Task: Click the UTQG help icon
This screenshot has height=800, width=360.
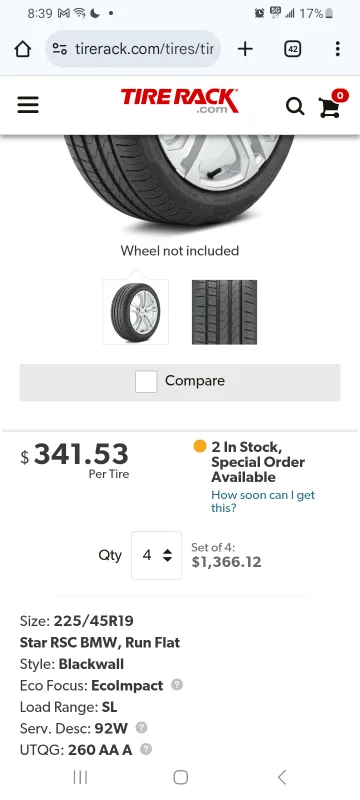Action: 146,749
